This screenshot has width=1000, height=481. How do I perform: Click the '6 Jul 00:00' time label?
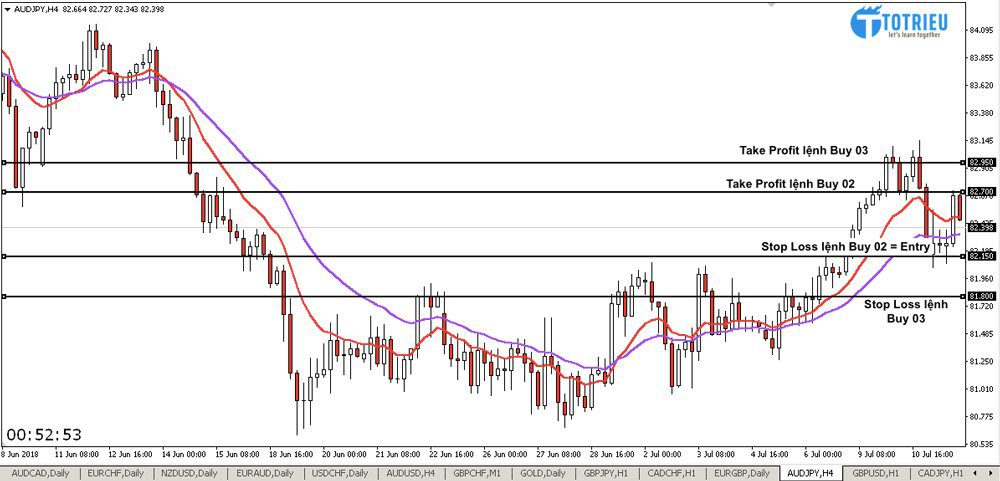click(825, 454)
